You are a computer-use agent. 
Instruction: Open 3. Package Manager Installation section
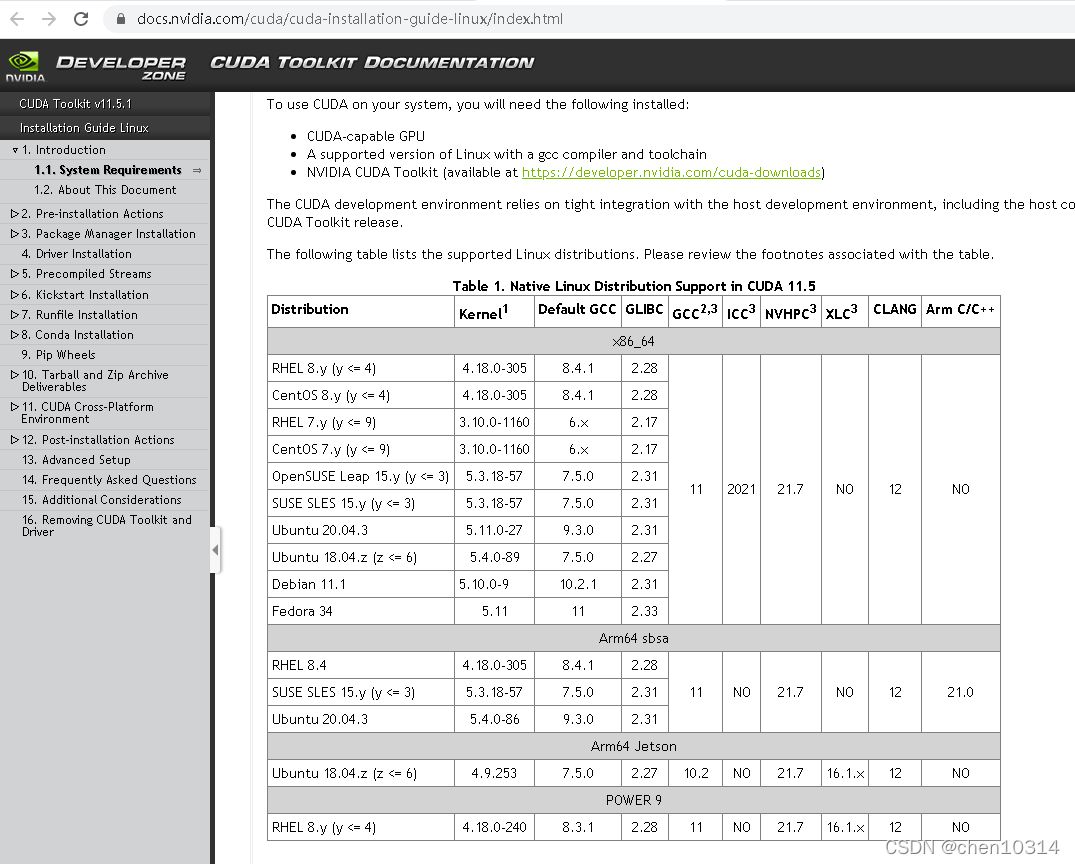tap(108, 234)
